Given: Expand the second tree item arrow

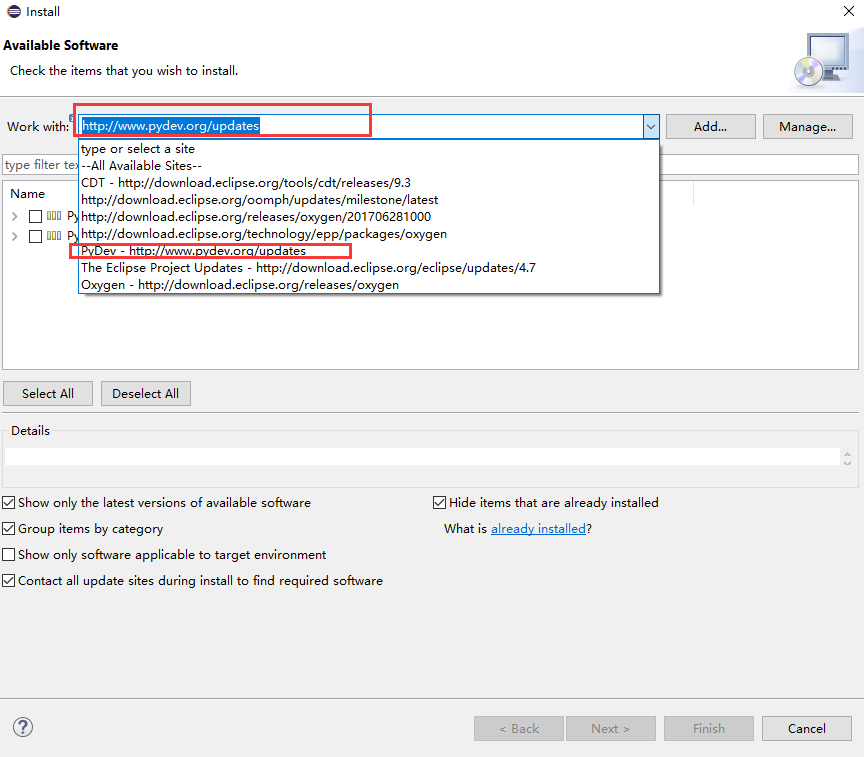Looking at the screenshot, I should (x=15, y=236).
